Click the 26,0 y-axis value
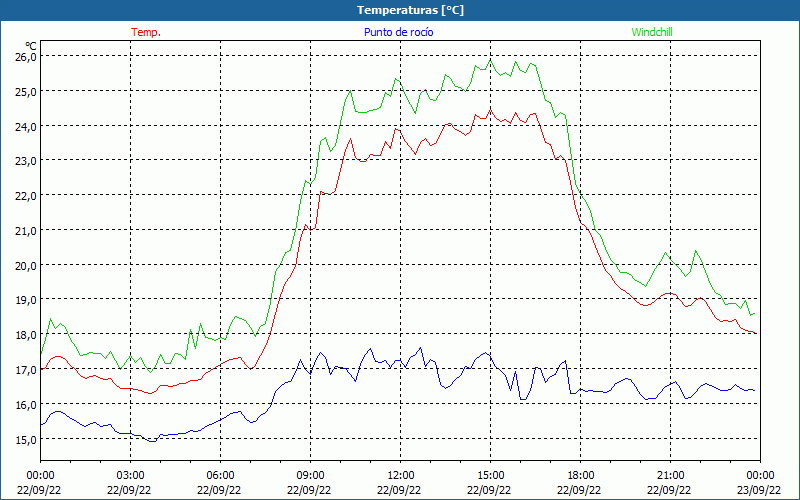 26,56
